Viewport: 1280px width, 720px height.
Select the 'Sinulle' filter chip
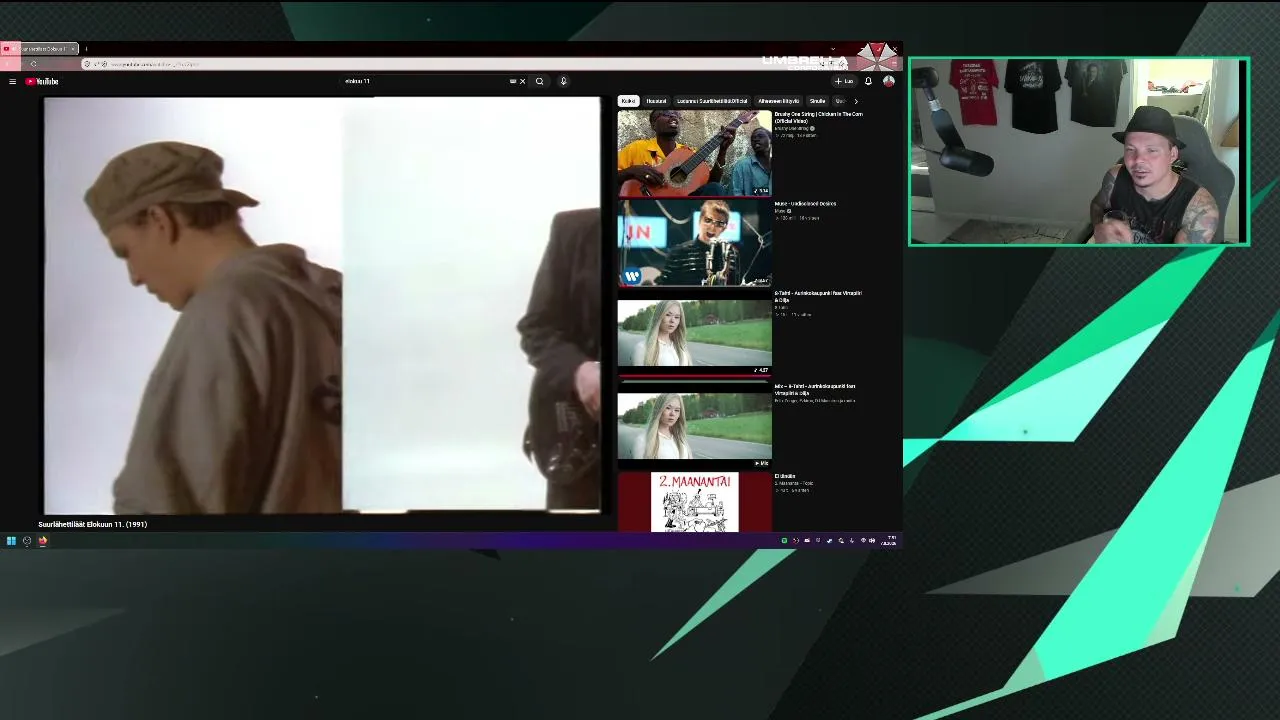coord(817,101)
